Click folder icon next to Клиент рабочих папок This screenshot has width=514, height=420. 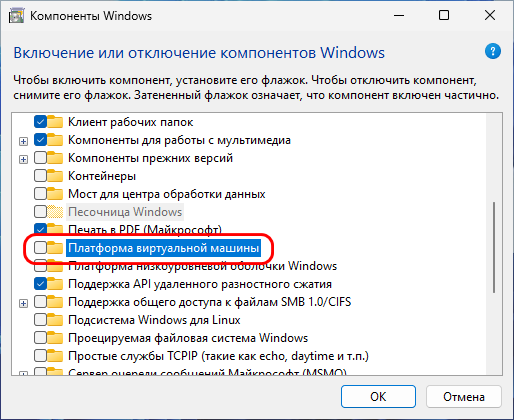tap(55, 122)
